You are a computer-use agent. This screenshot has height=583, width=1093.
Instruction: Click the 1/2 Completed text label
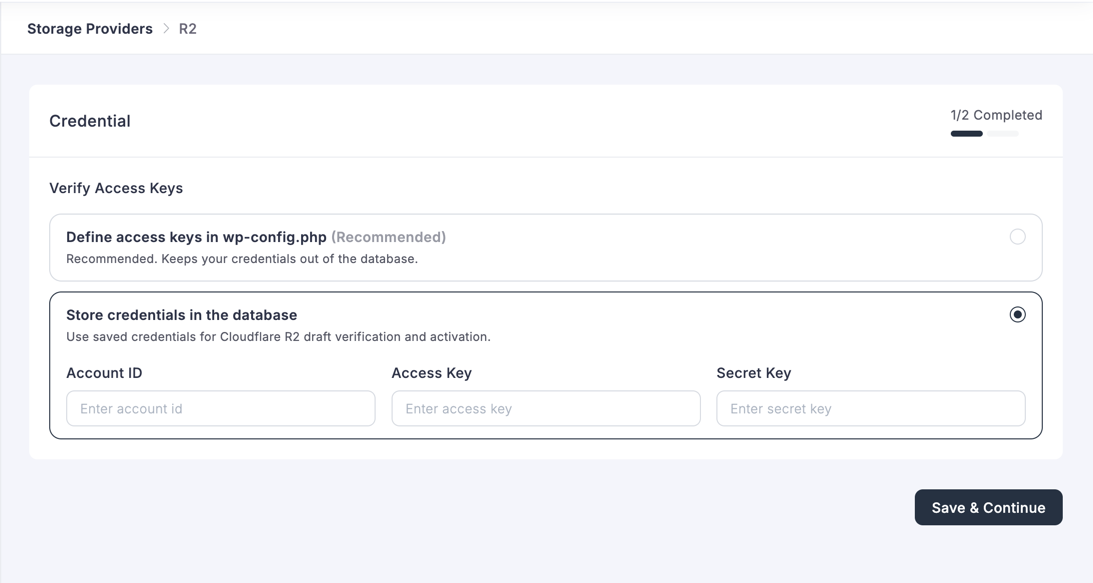tap(996, 114)
